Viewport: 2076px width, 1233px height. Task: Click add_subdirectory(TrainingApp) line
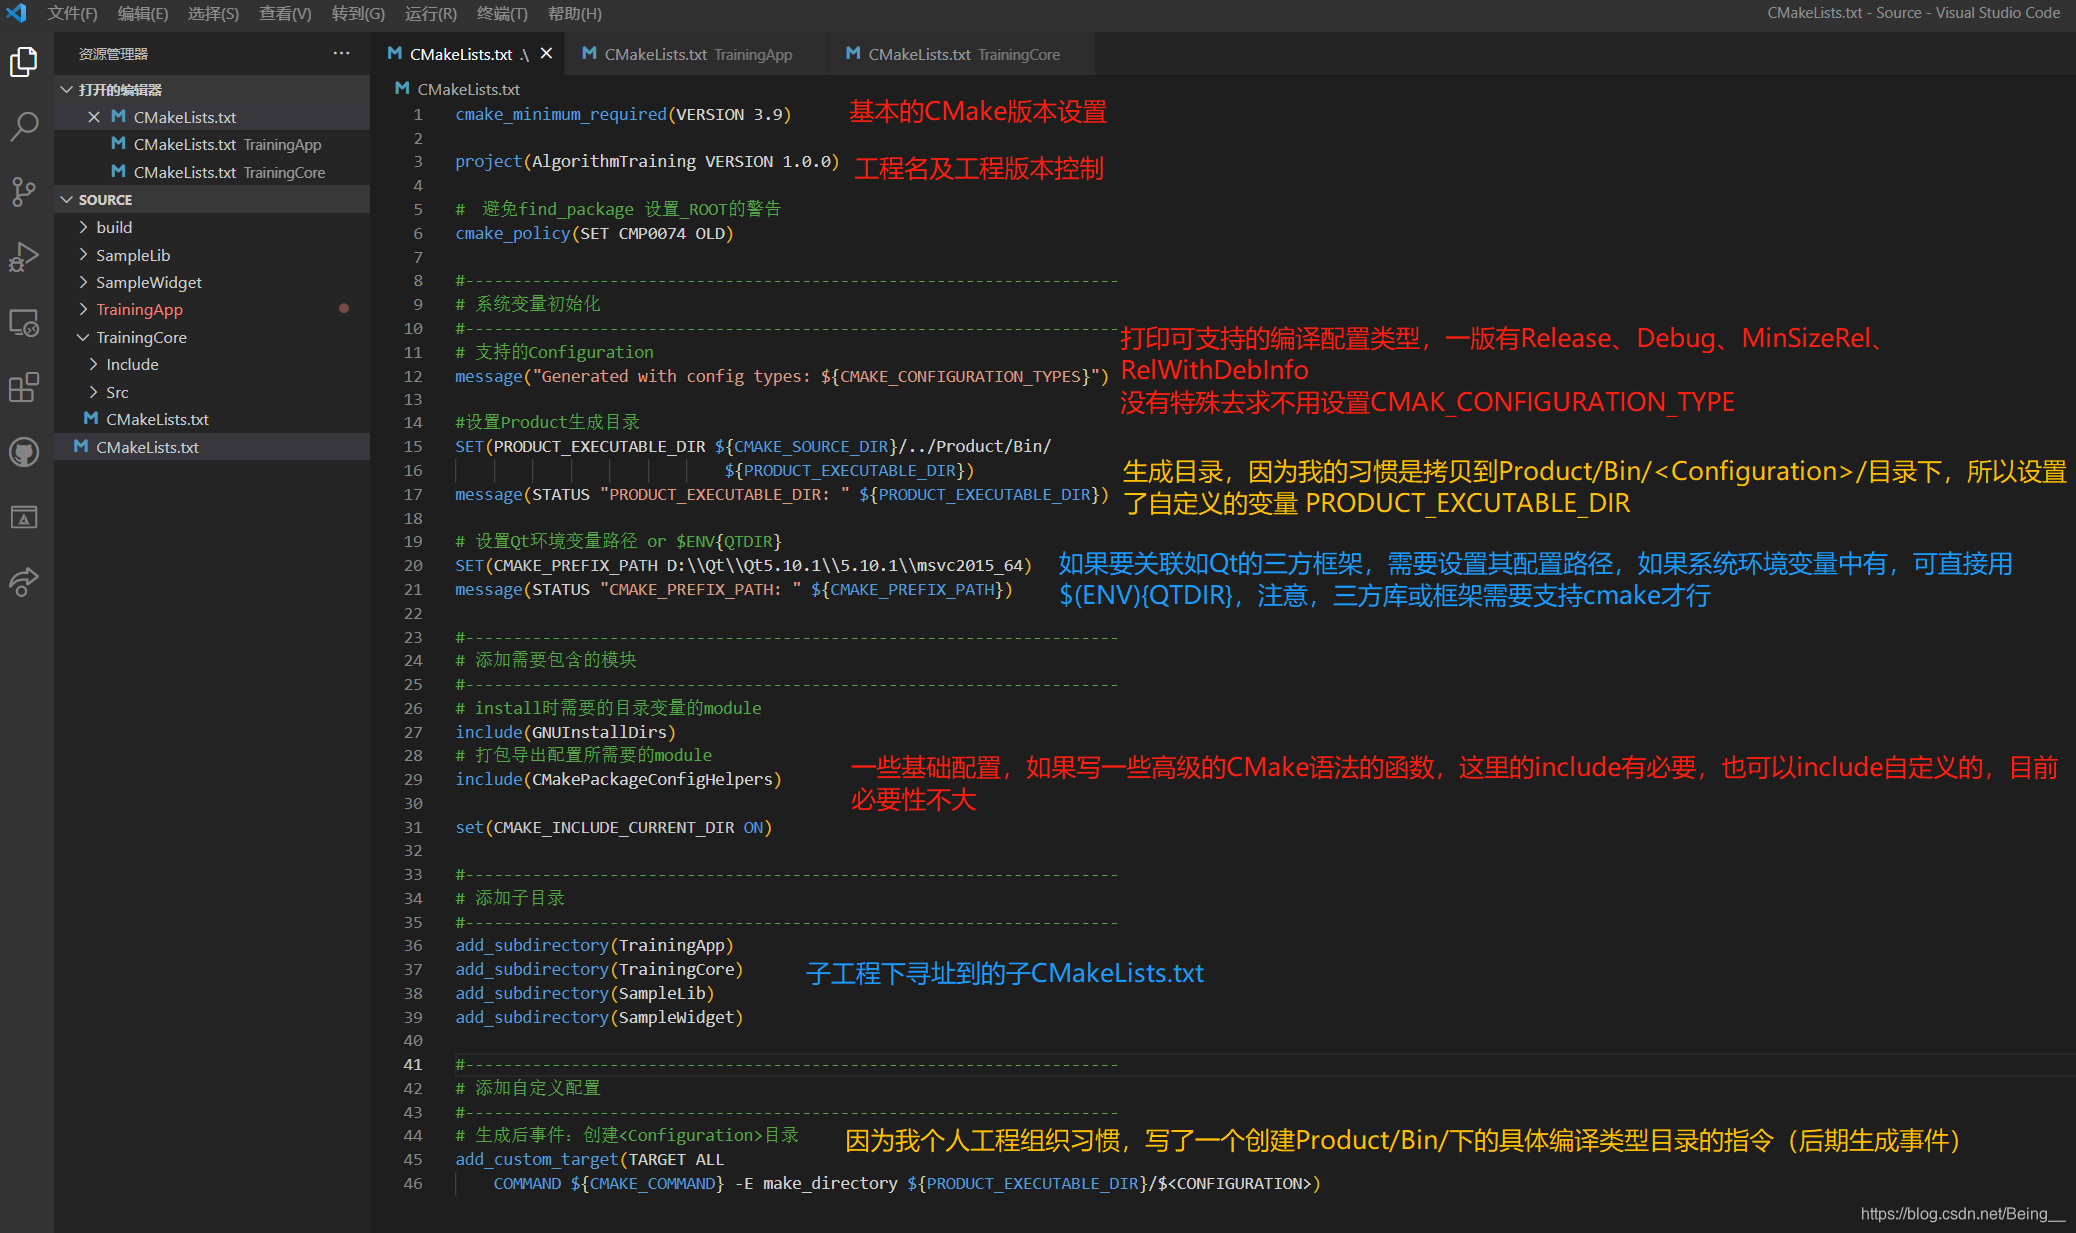coord(594,945)
